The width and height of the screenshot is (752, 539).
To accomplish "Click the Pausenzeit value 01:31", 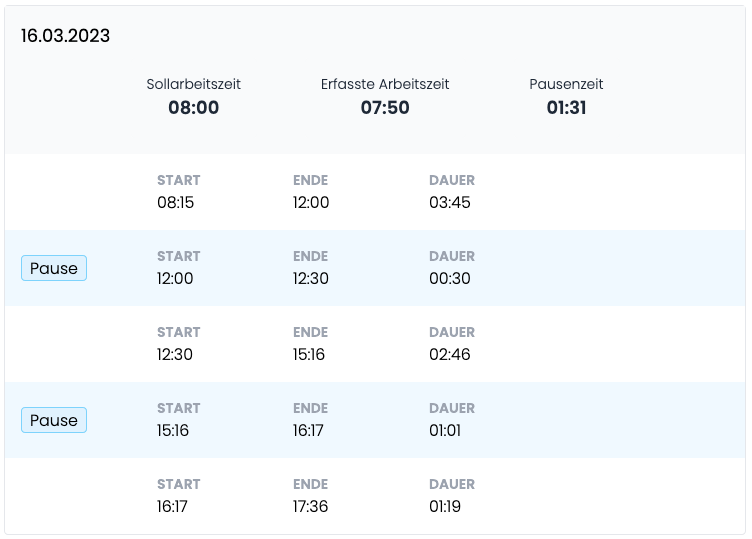I will (x=566, y=107).
